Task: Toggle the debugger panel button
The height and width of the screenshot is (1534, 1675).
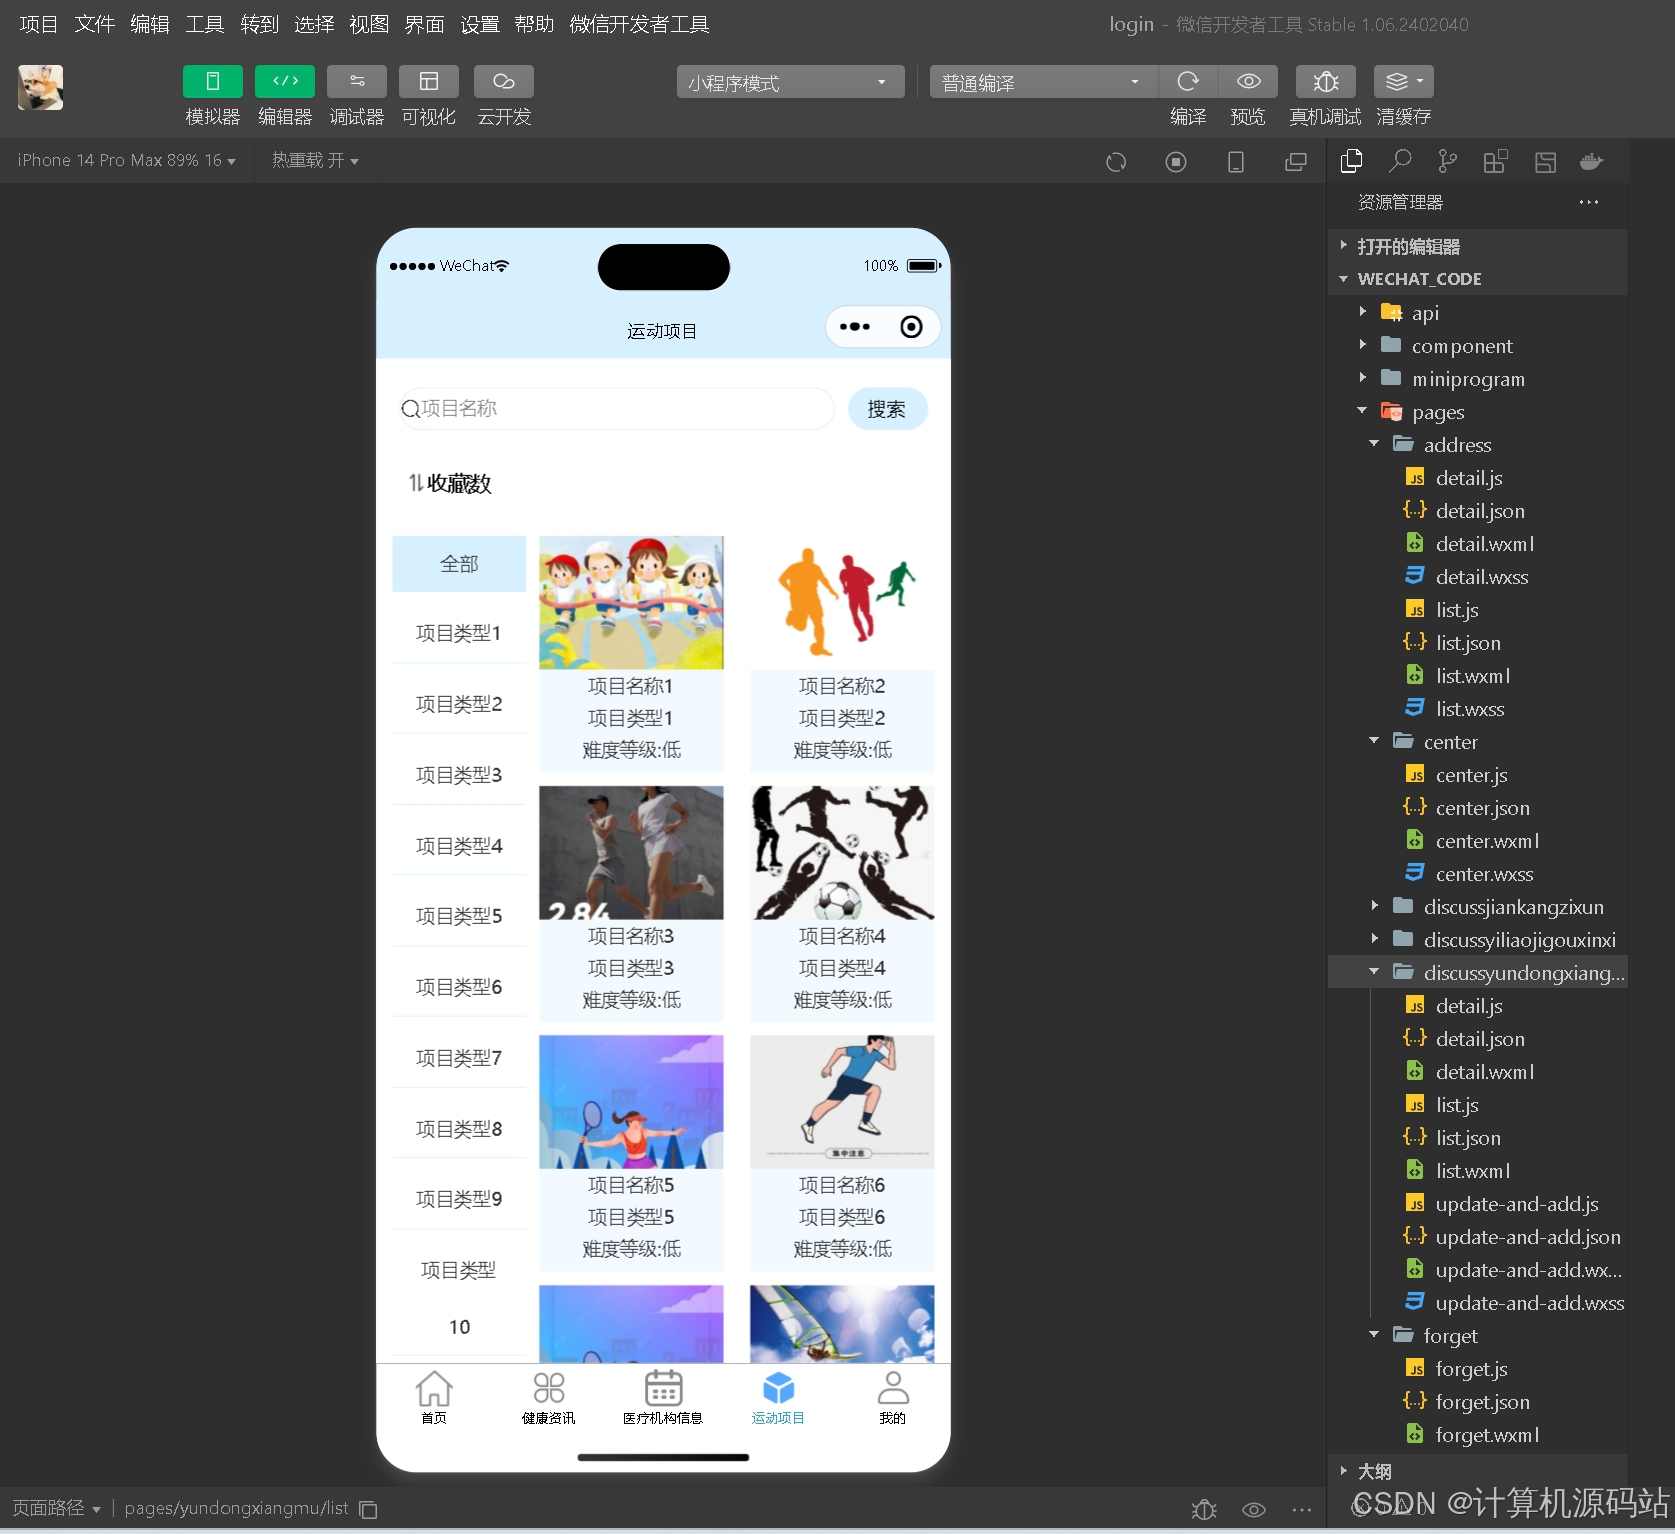Action: coord(357,81)
